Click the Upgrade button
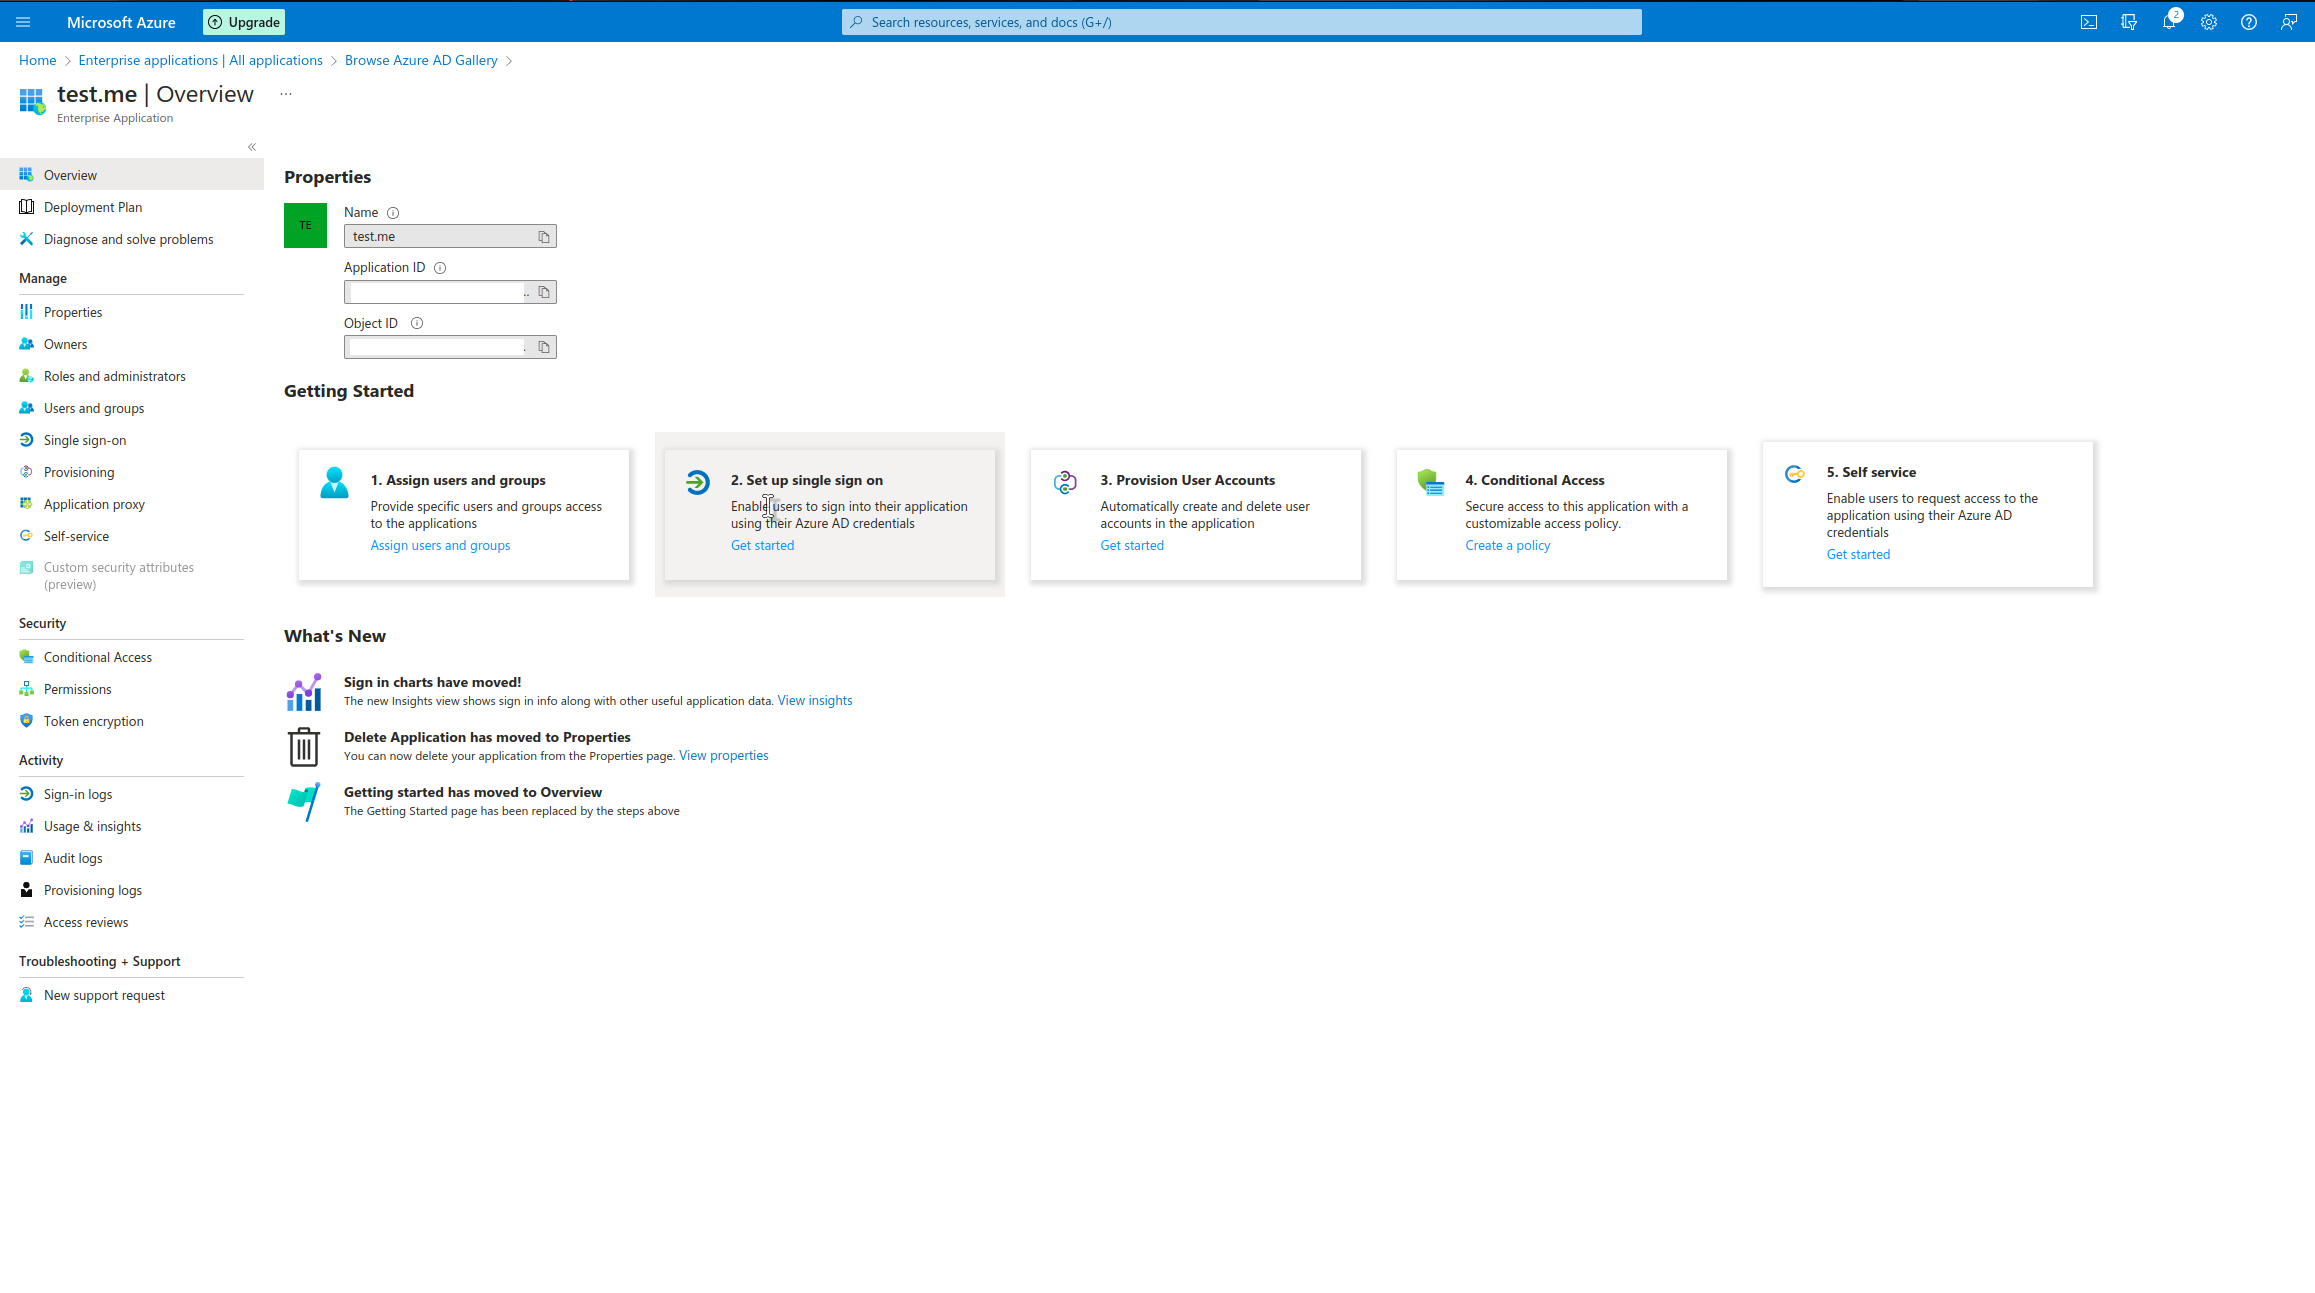The width and height of the screenshot is (2315, 1293). (244, 22)
